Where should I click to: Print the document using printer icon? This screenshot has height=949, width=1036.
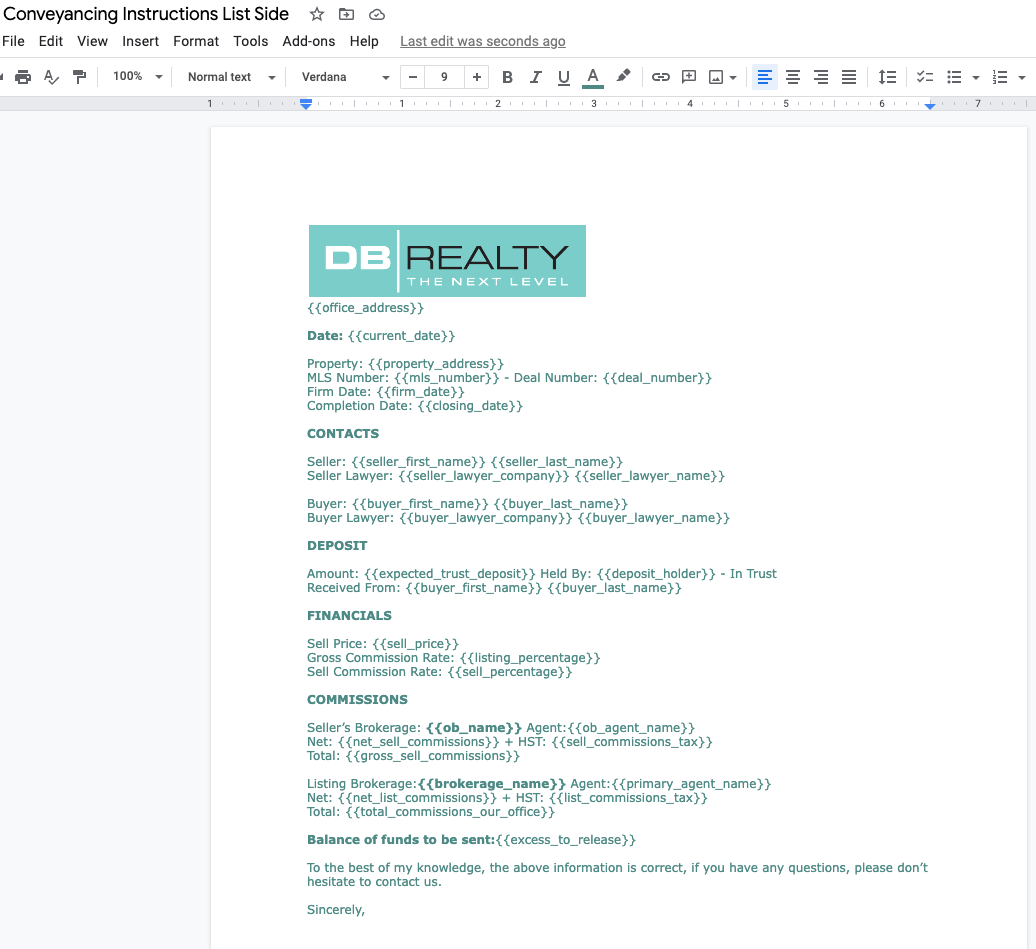tap(23, 77)
